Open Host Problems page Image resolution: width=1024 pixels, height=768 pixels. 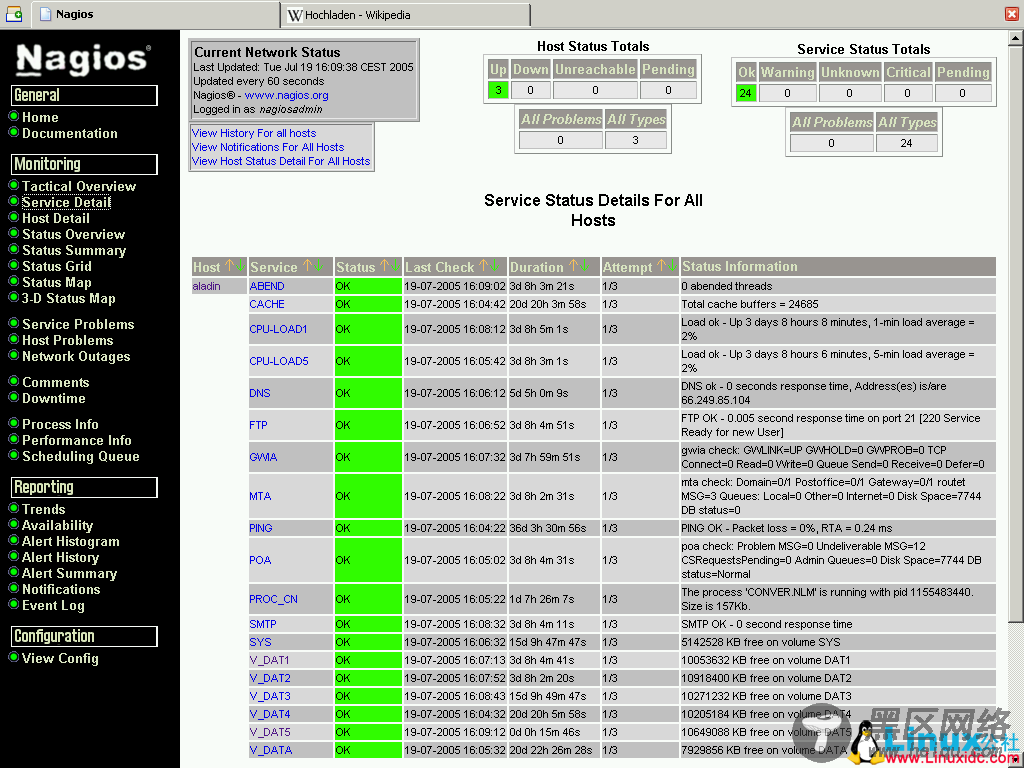click(x=68, y=340)
